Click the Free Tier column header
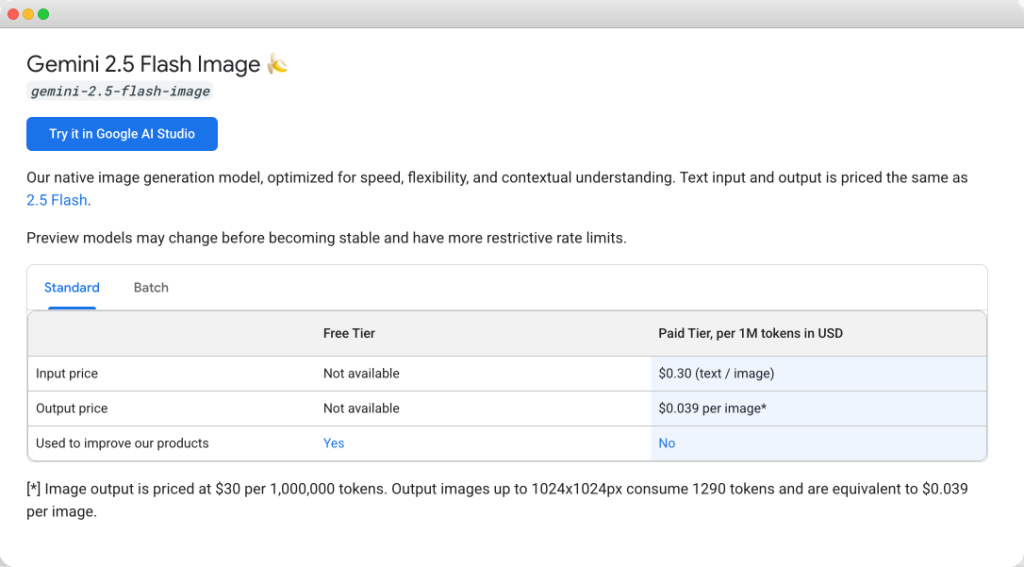 349,333
